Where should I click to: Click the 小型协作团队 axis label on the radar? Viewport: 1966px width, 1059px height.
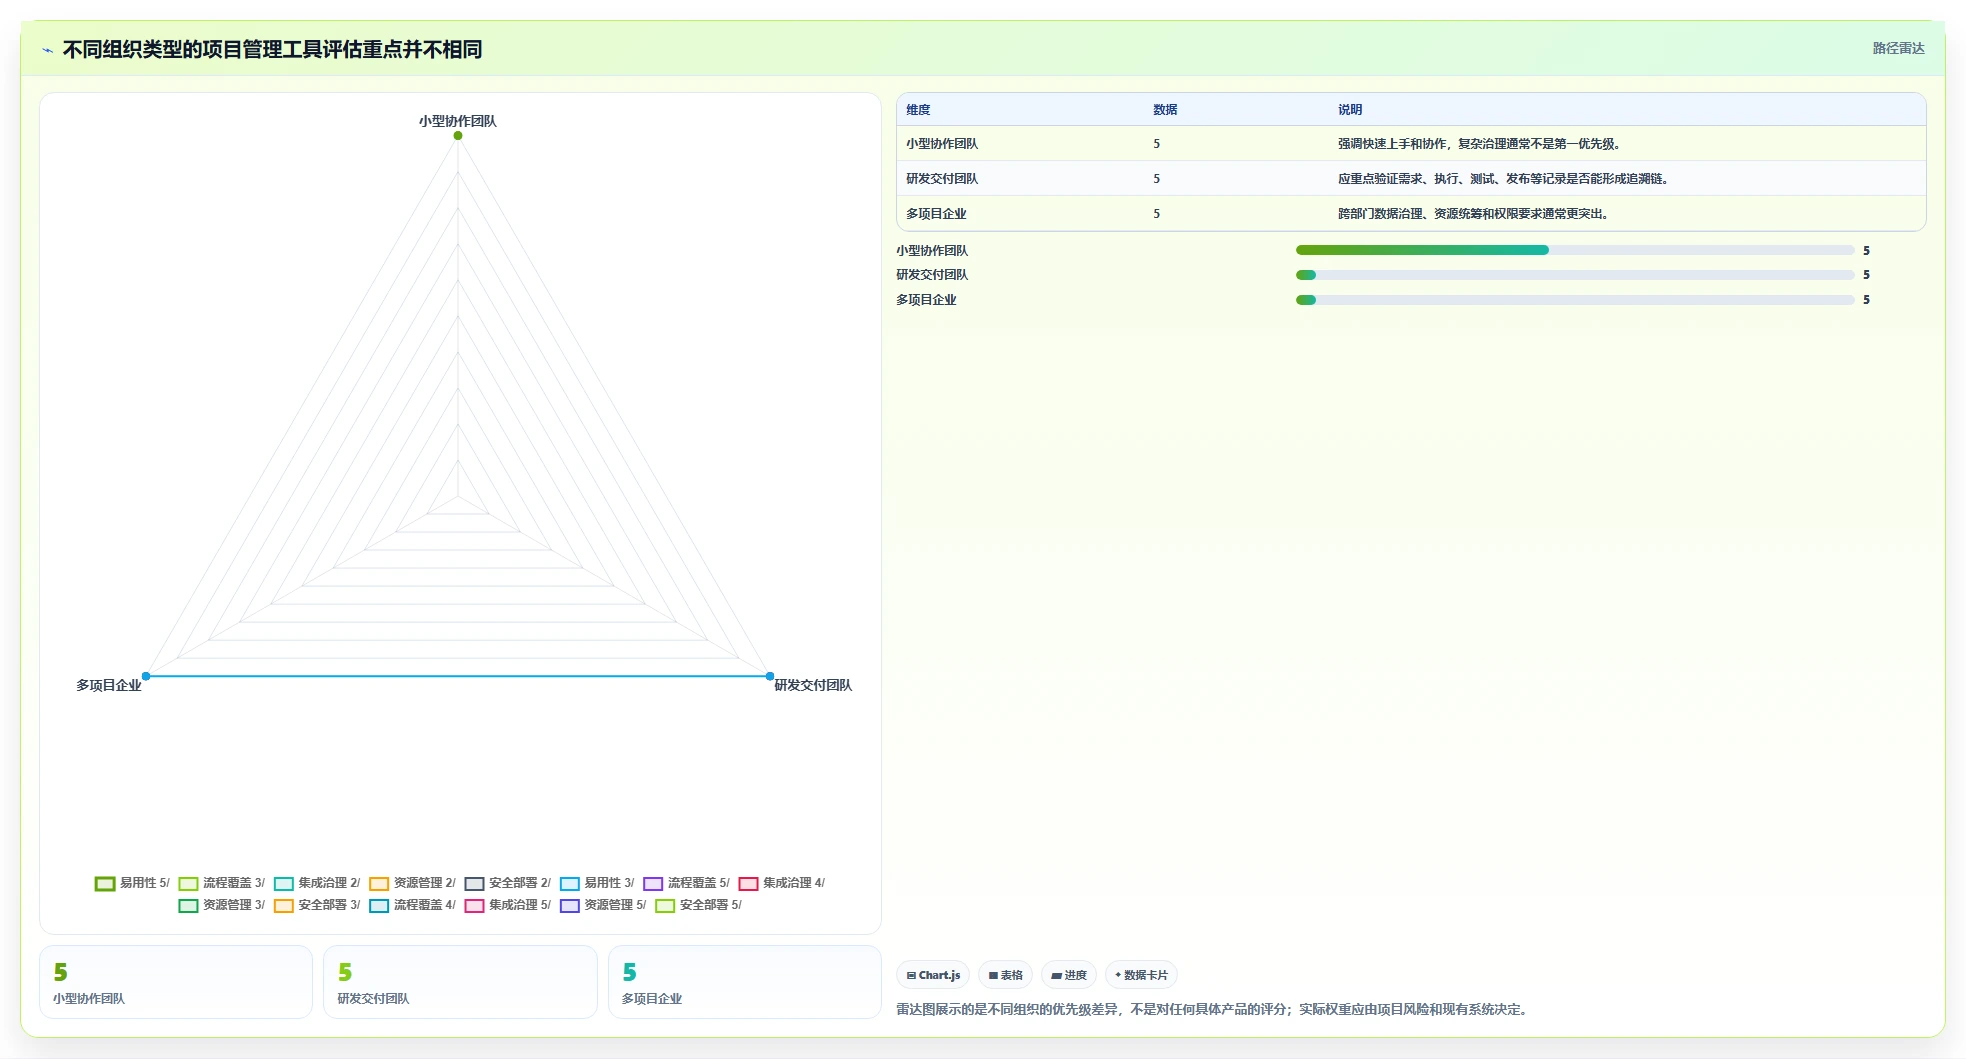tap(458, 121)
